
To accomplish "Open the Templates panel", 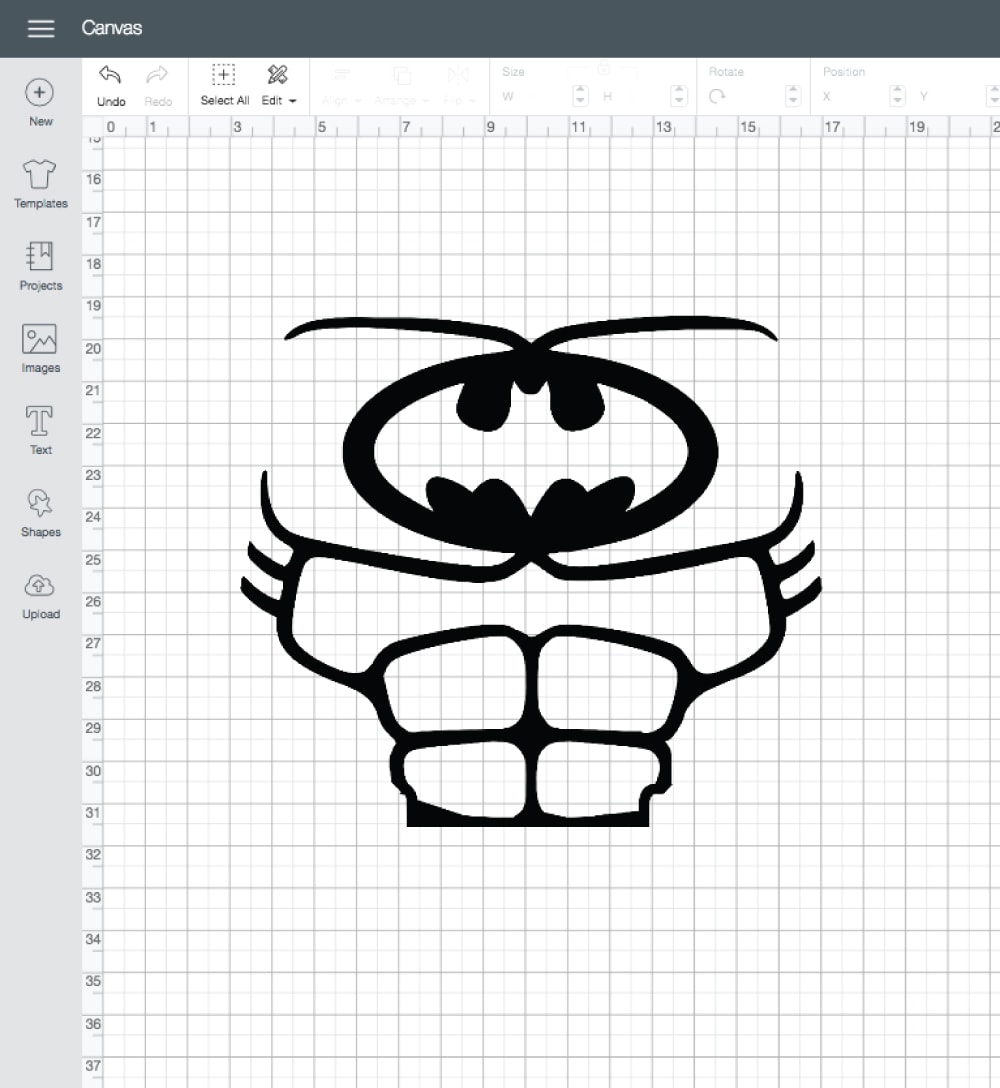I will tap(40, 176).
